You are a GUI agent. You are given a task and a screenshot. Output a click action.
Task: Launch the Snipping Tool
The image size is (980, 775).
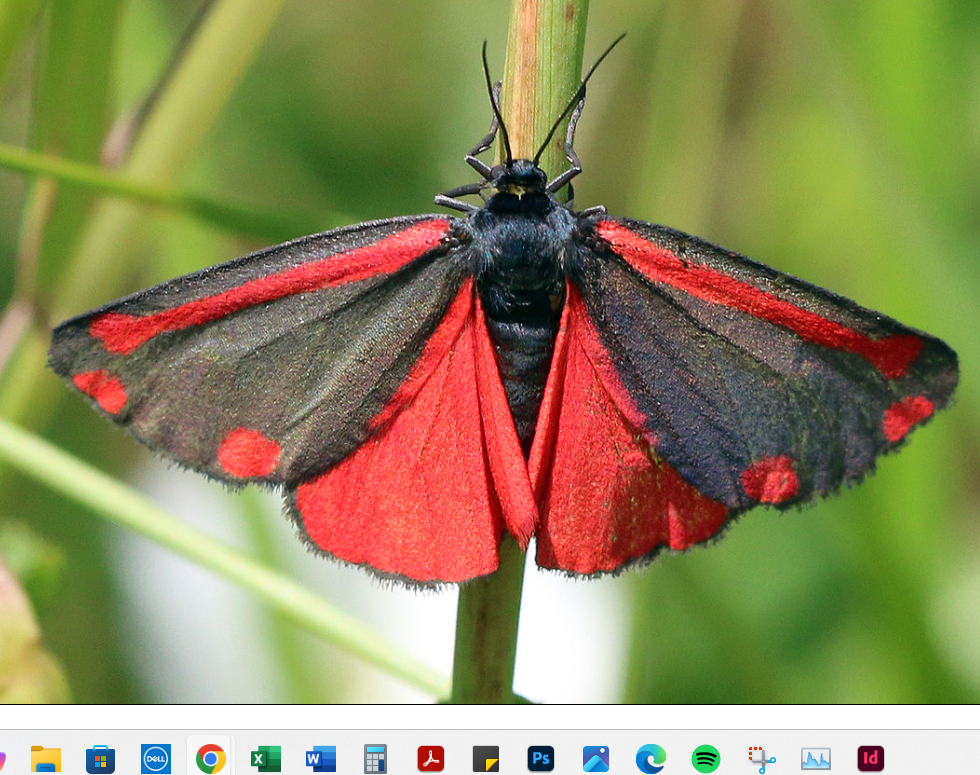[761, 759]
